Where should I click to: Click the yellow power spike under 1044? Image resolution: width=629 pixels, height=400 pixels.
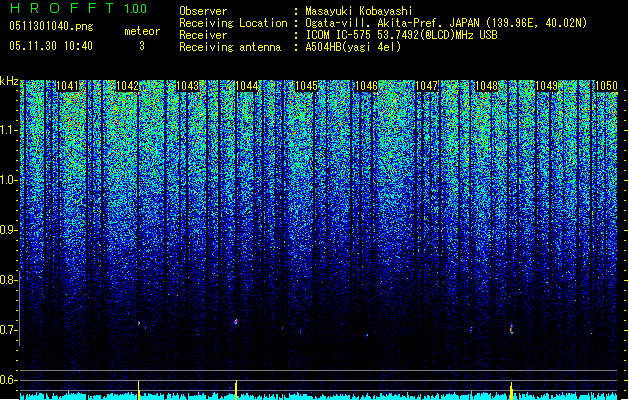[236, 390]
